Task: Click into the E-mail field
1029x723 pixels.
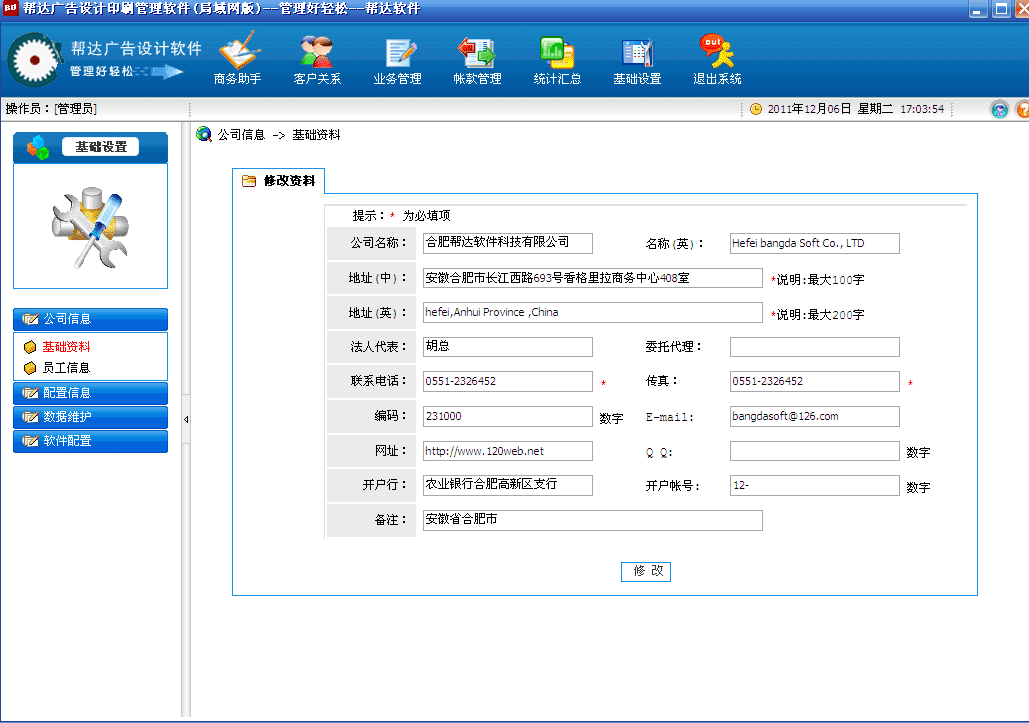Action: pyautogui.click(x=814, y=417)
